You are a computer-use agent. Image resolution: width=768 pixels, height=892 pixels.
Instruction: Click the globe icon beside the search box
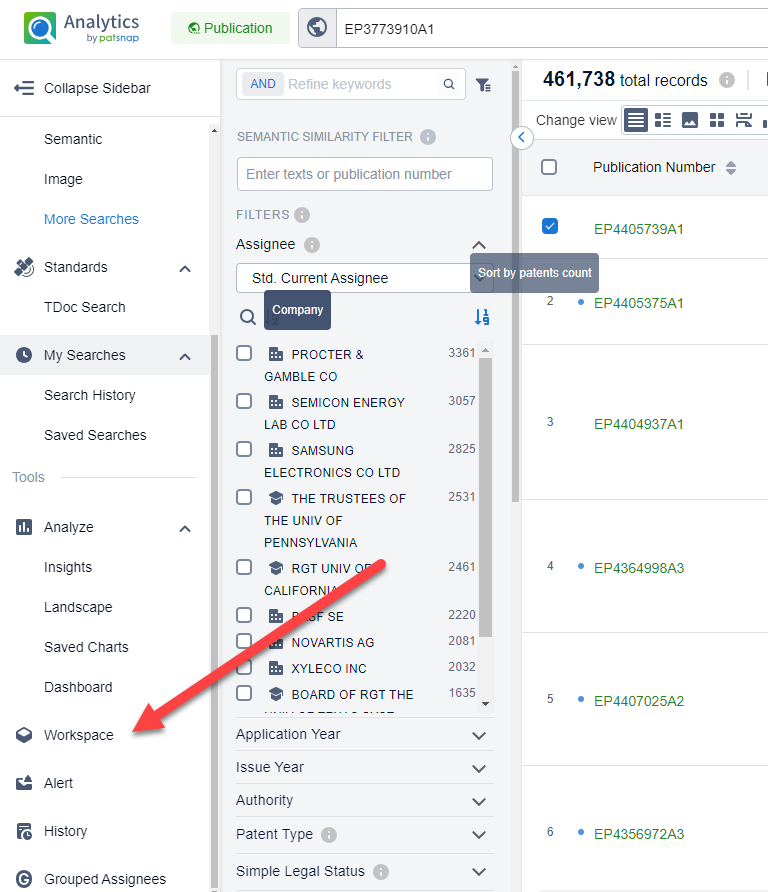click(316, 28)
